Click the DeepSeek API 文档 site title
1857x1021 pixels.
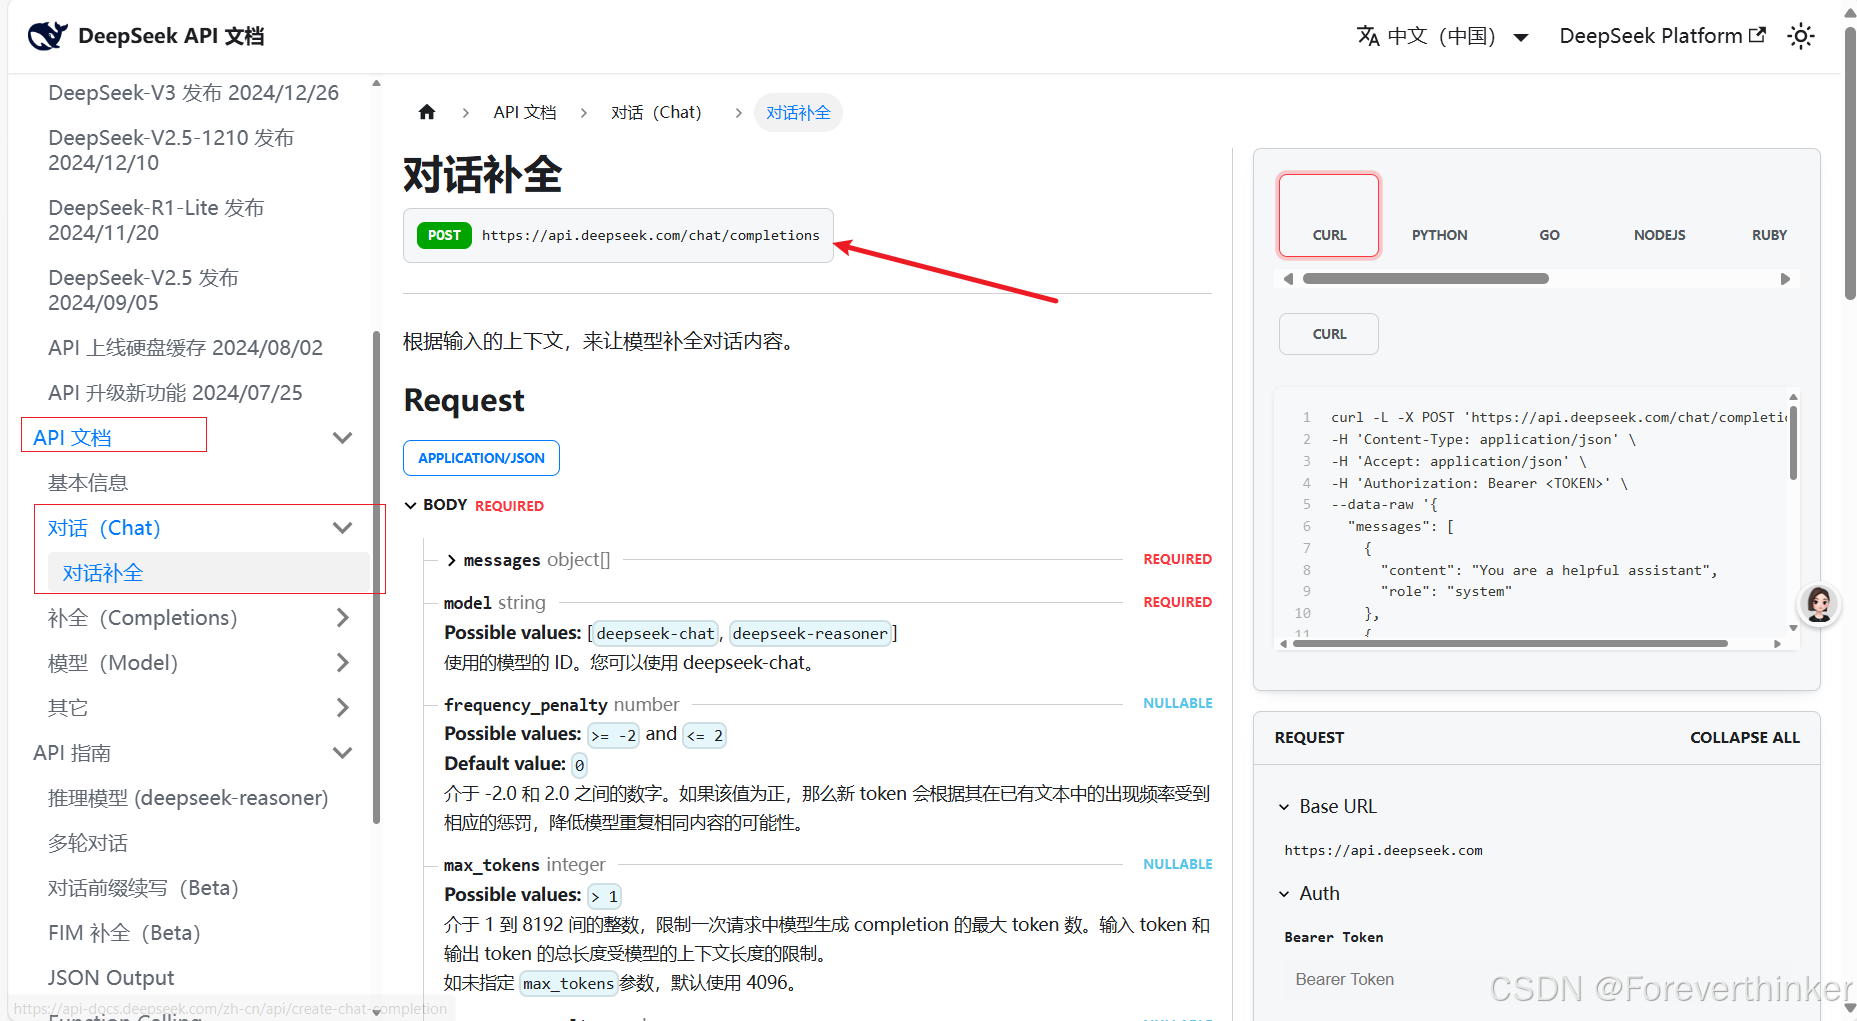[171, 36]
